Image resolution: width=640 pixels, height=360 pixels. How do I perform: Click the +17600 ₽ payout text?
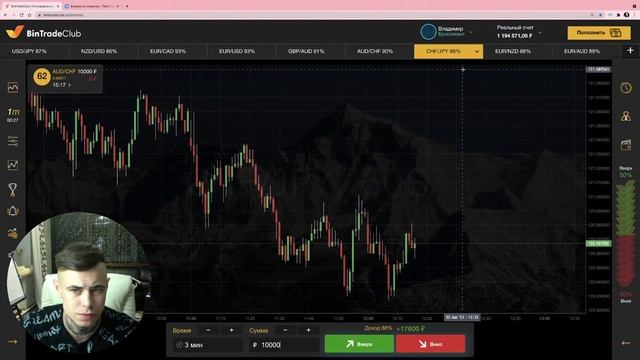coord(411,329)
